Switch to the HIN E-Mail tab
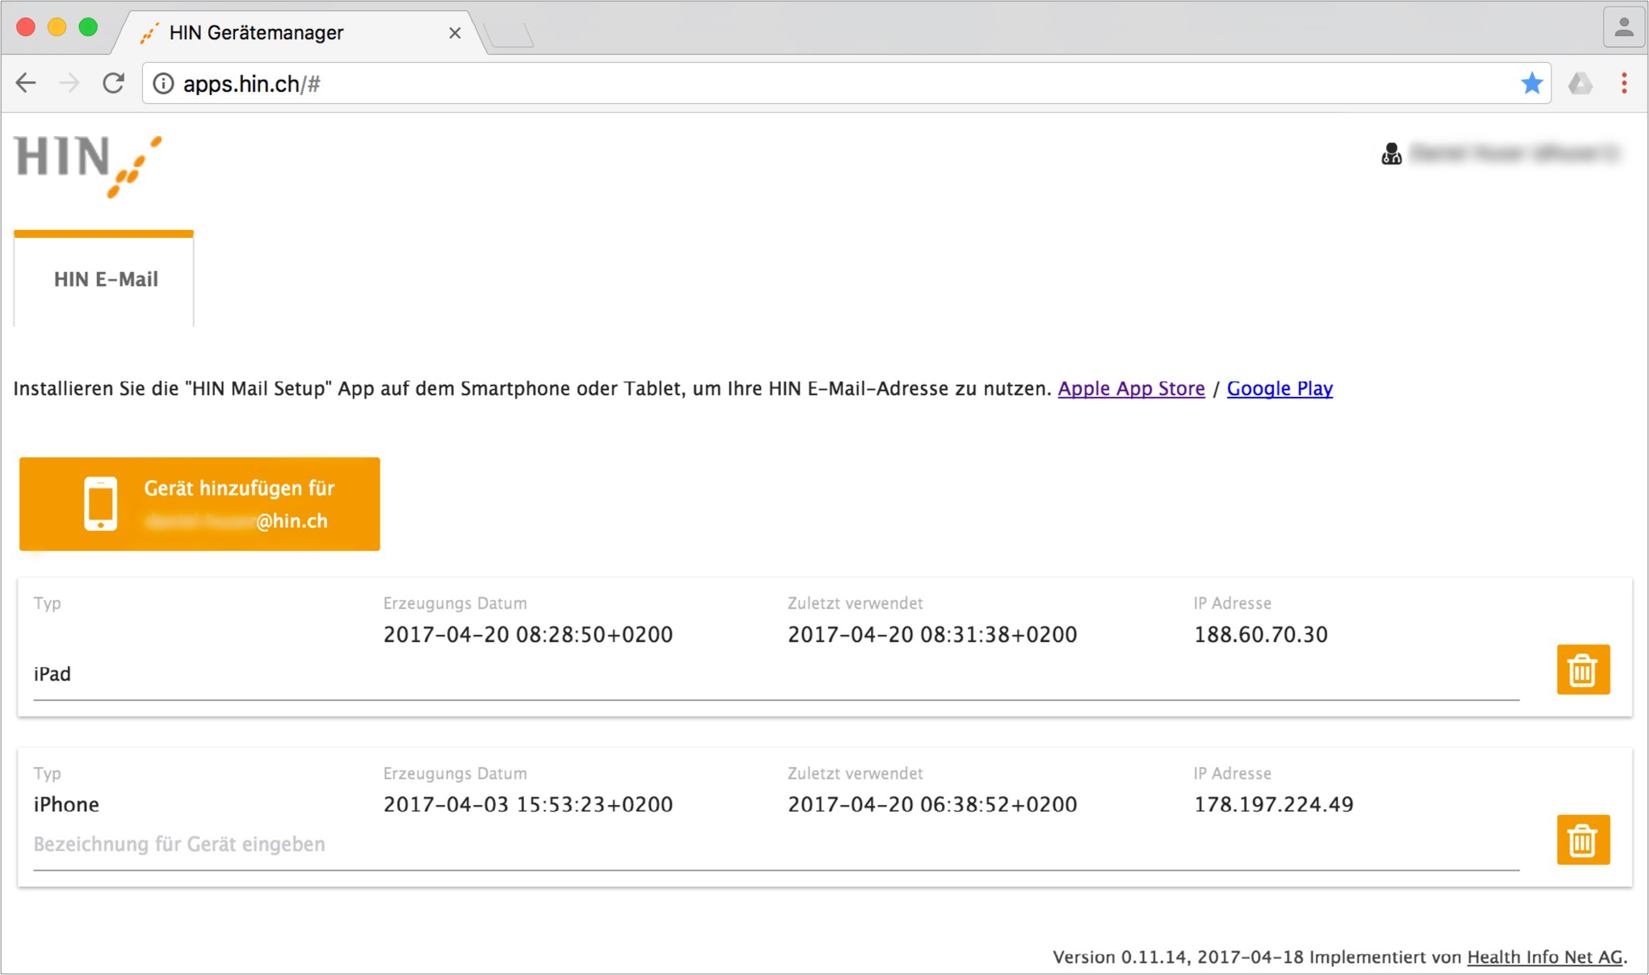Viewport: 1649px width, 975px height. 104,279
